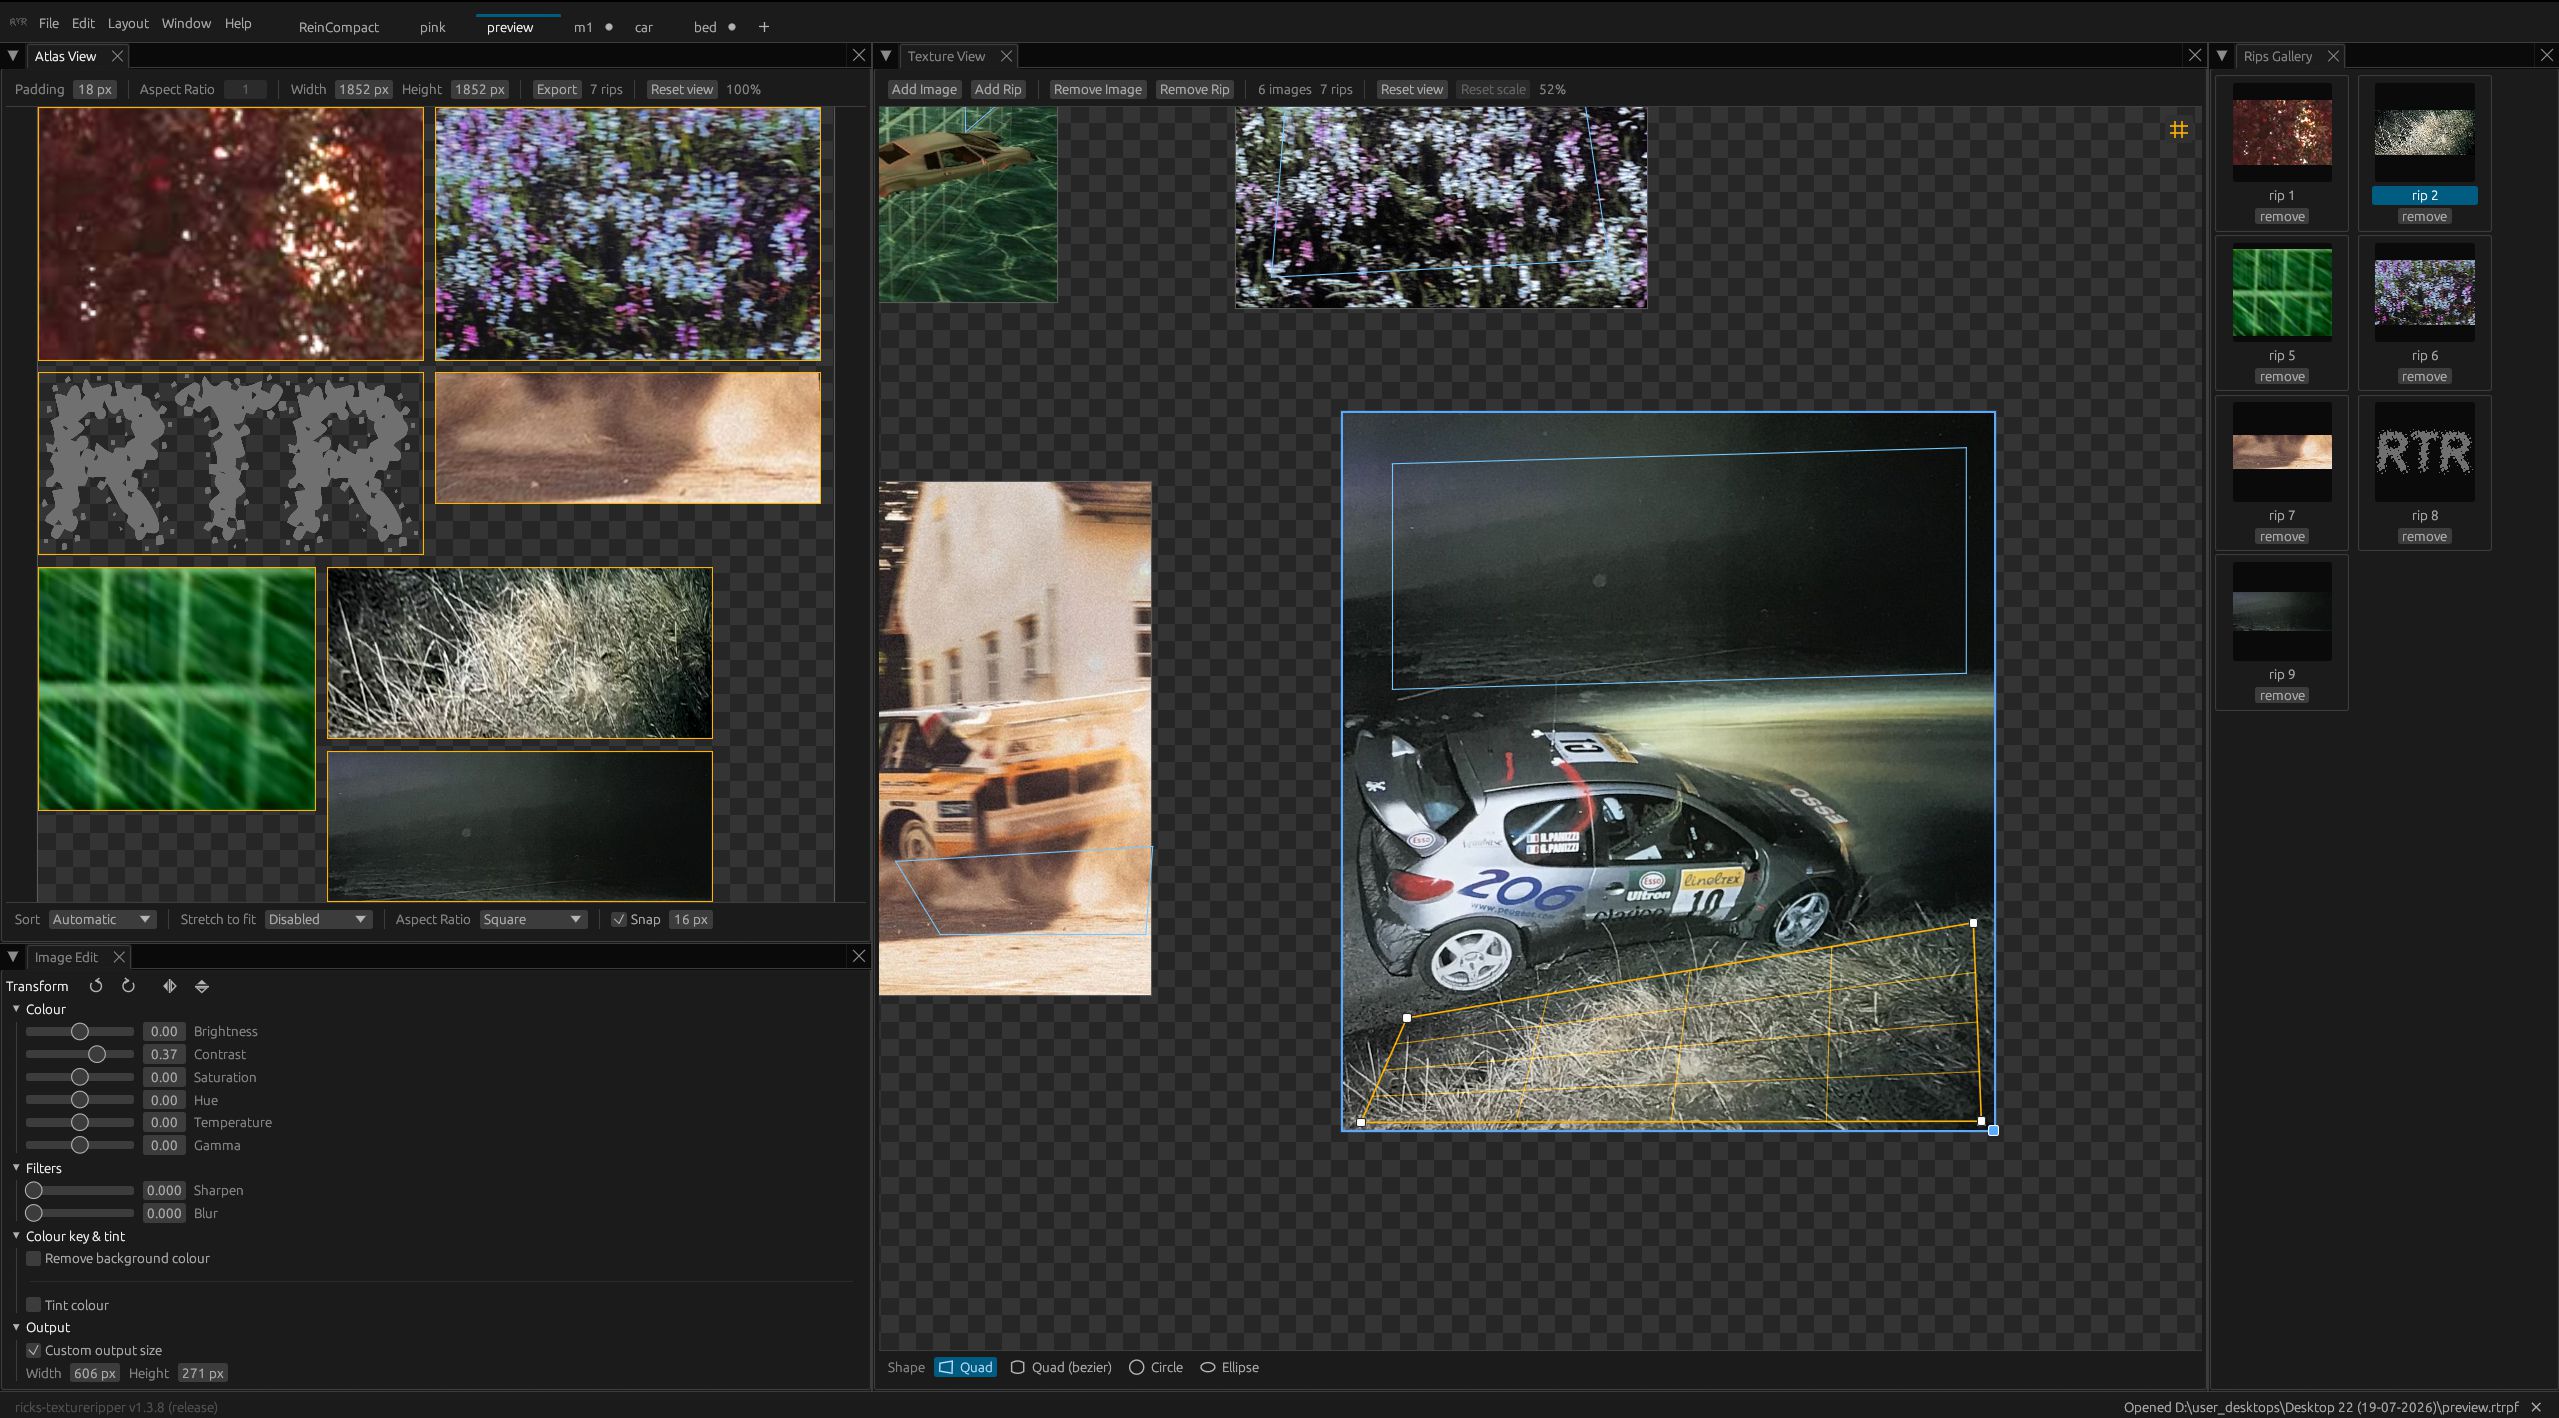This screenshot has width=2559, height=1418.
Task: Reset view in the Texture View toolbar
Action: [1412, 89]
